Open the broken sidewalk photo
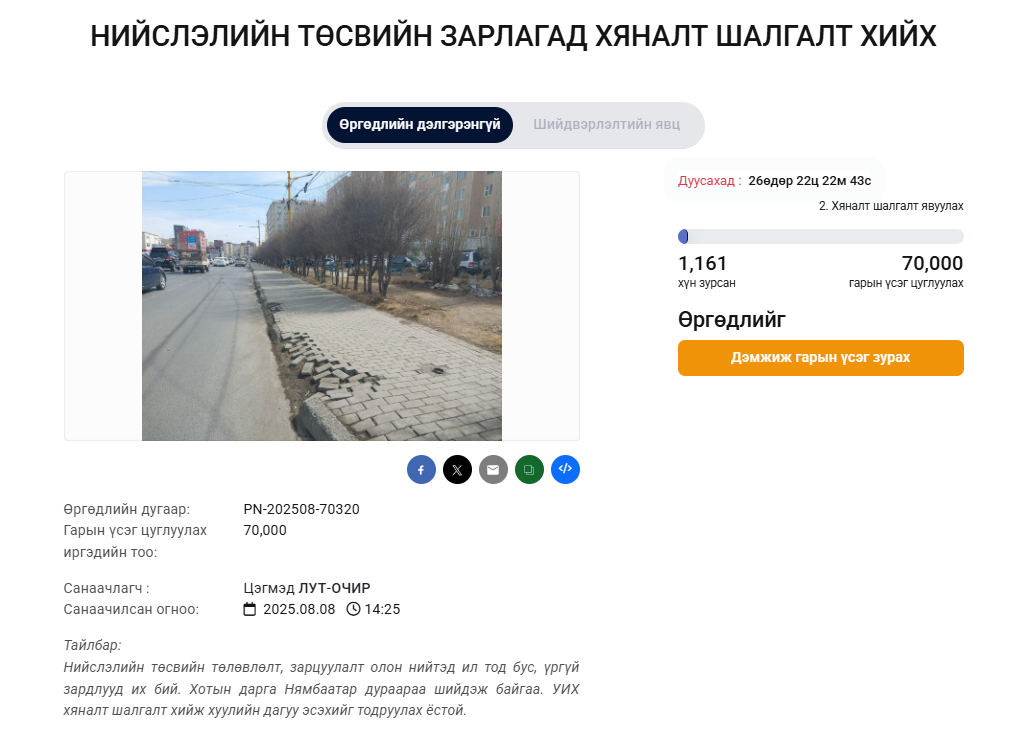Viewport: 1012px width, 729px height. point(321,306)
